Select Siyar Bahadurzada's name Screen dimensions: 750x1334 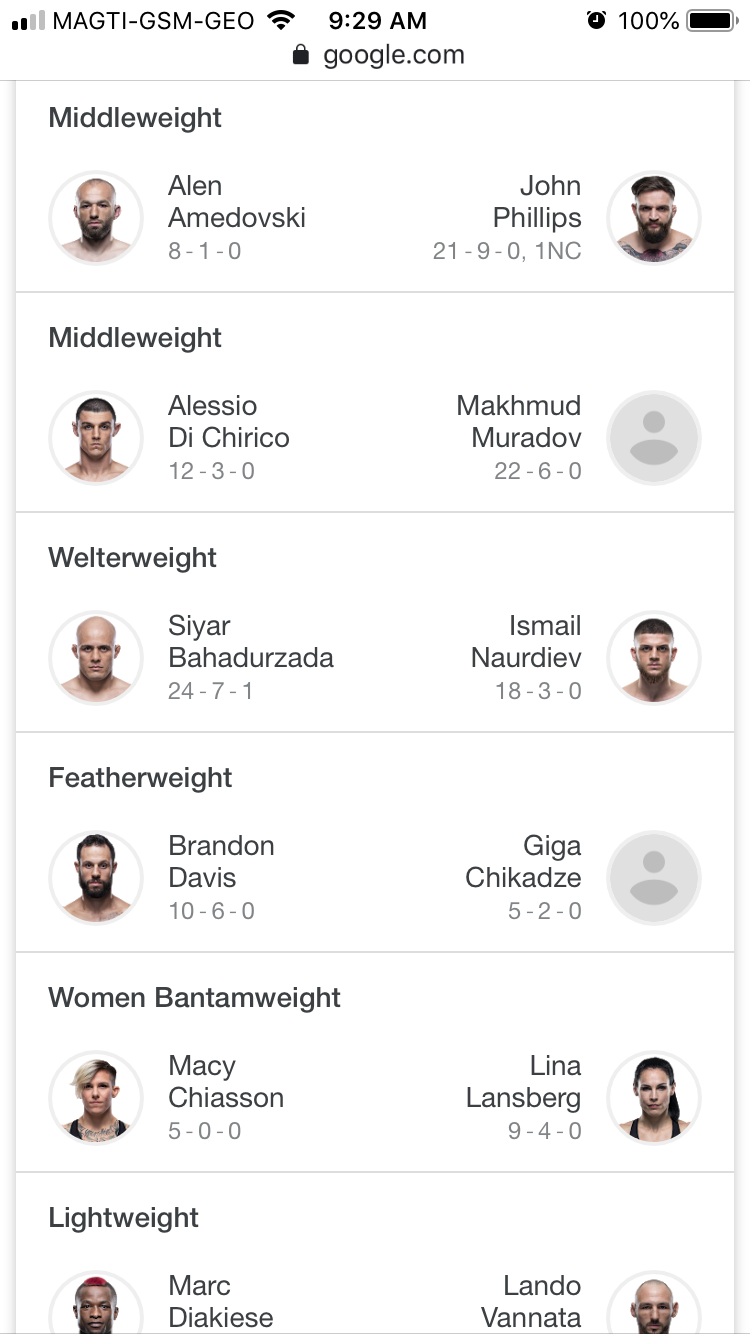click(250, 642)
